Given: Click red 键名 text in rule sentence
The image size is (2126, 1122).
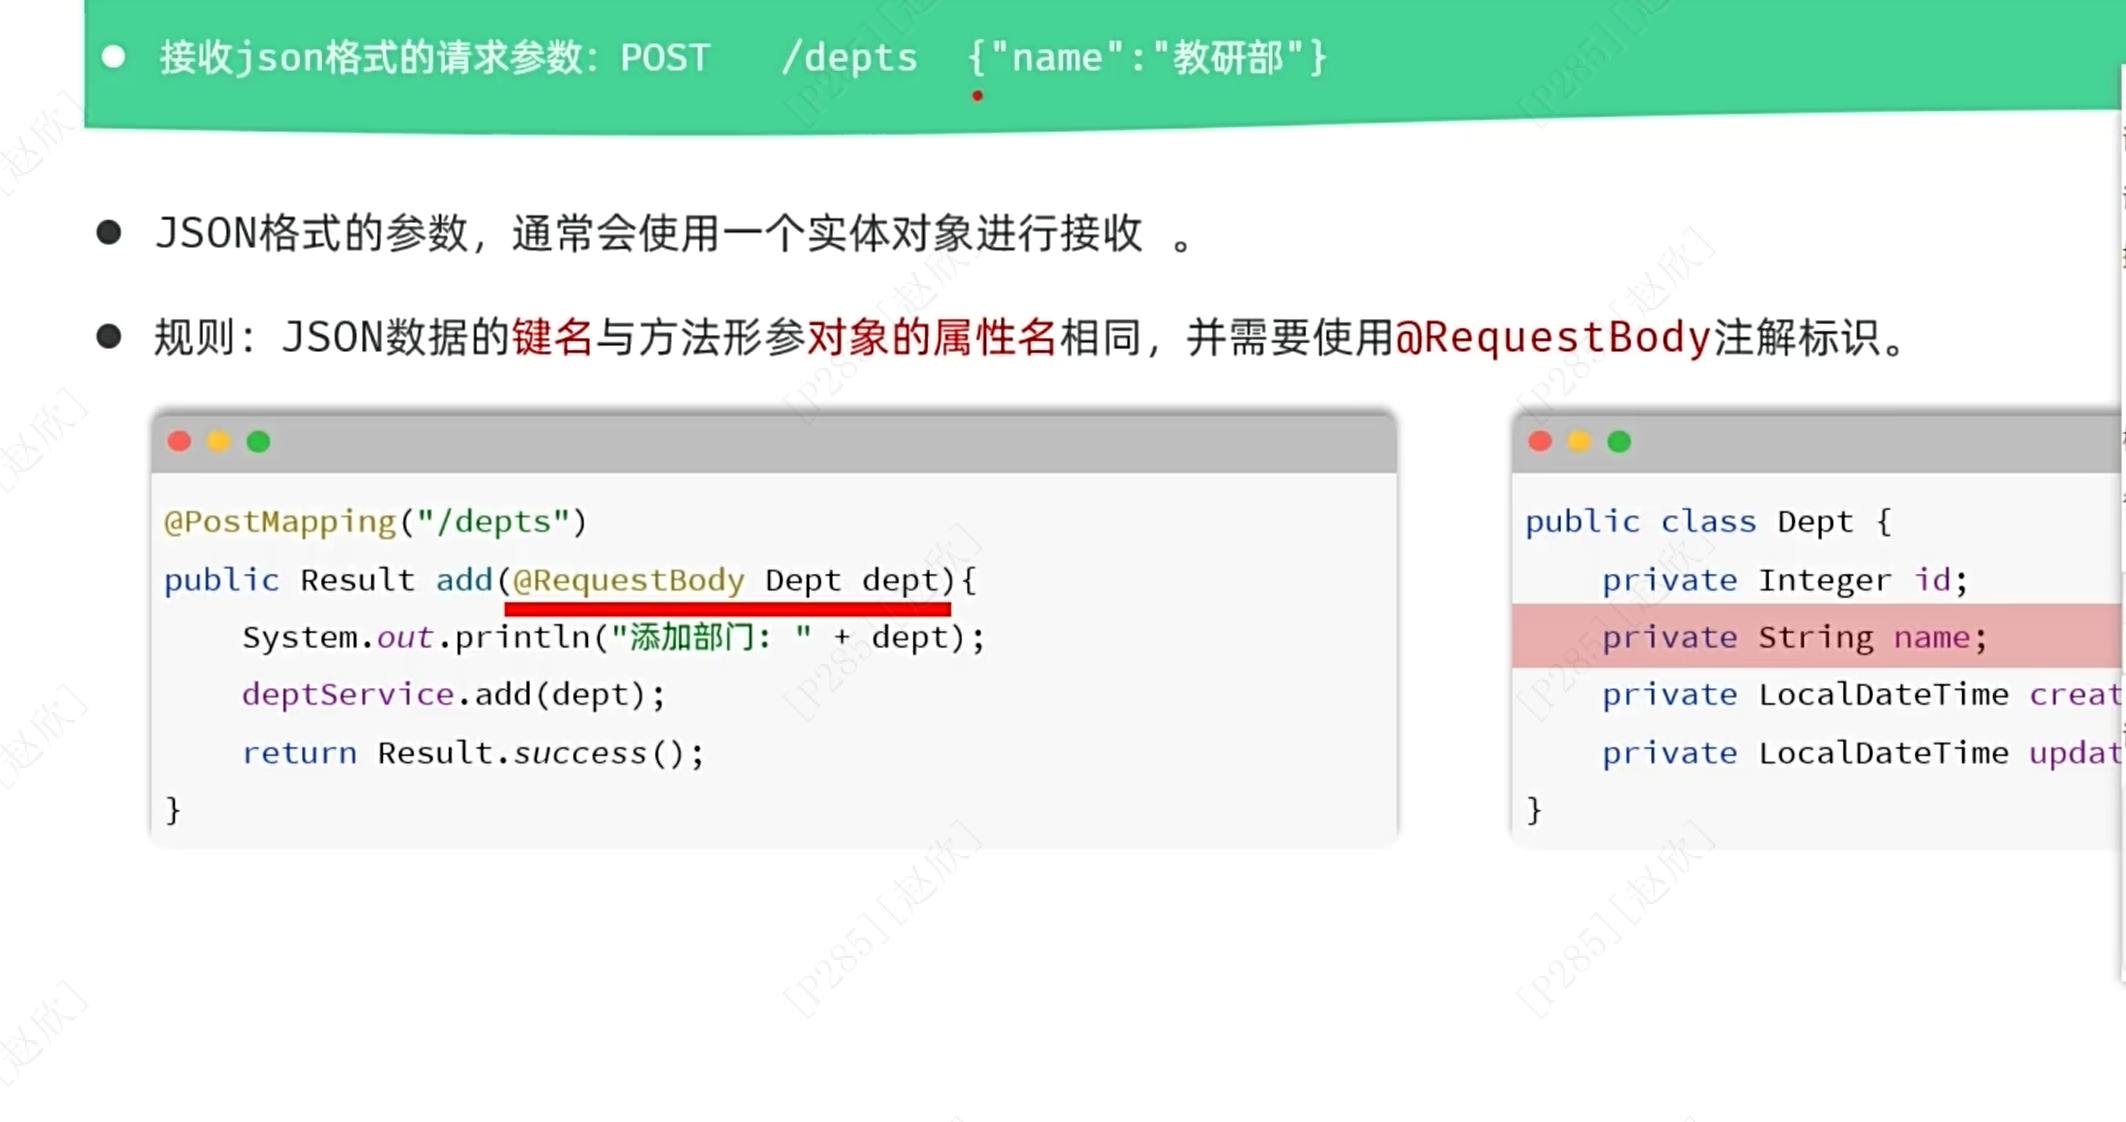Looking at the screenshot, I should (x=552, y=338).
